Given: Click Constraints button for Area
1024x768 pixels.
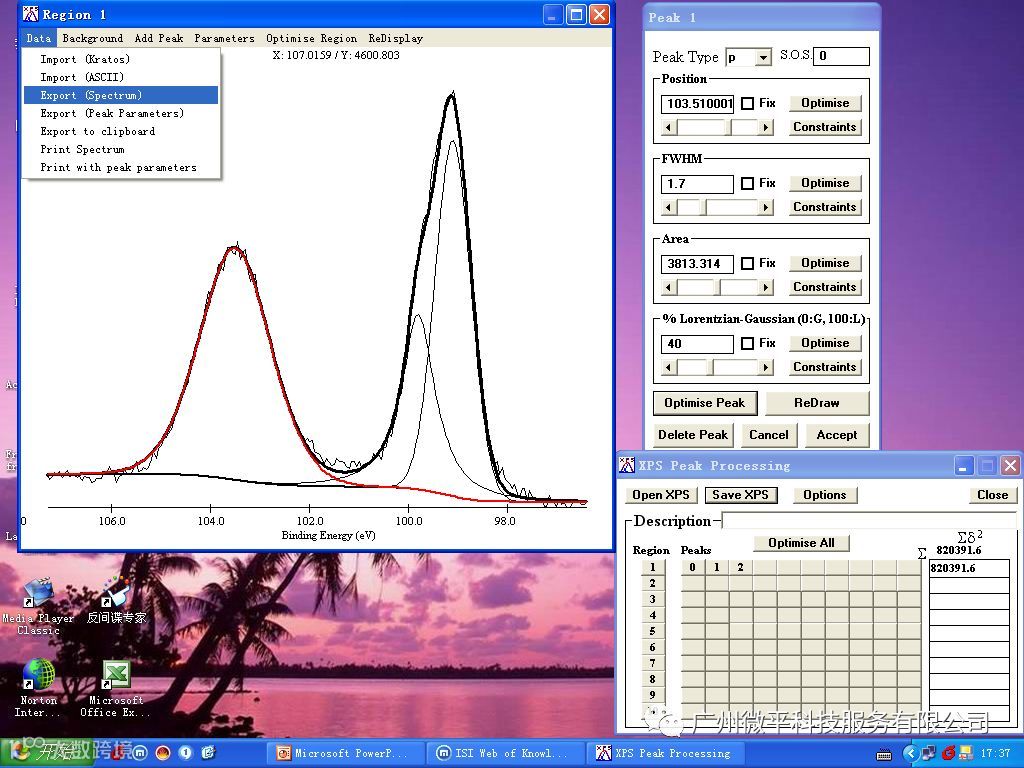Looking at the screenshot, I should [825, 287].
